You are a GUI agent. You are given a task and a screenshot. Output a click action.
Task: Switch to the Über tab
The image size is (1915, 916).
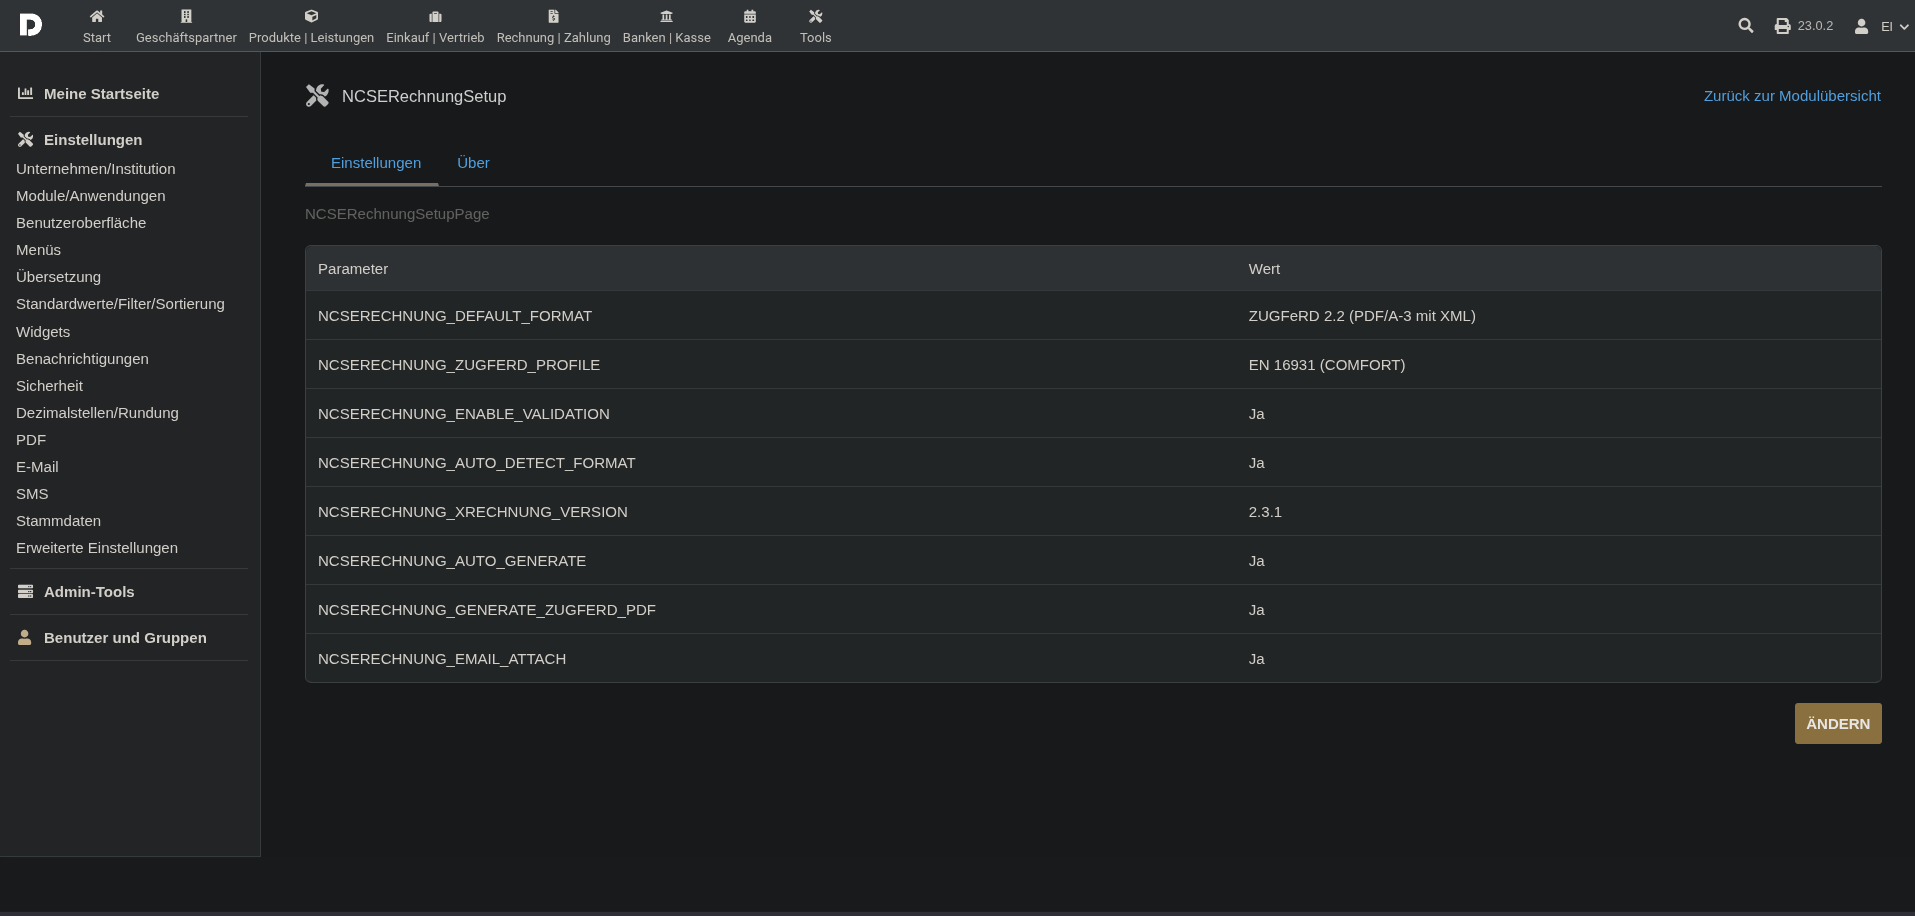[x=473, y=163]
